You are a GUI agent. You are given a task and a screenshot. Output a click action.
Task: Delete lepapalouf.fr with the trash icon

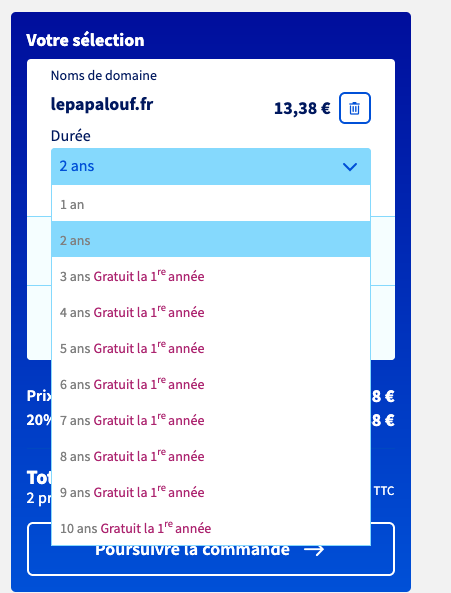355,108
